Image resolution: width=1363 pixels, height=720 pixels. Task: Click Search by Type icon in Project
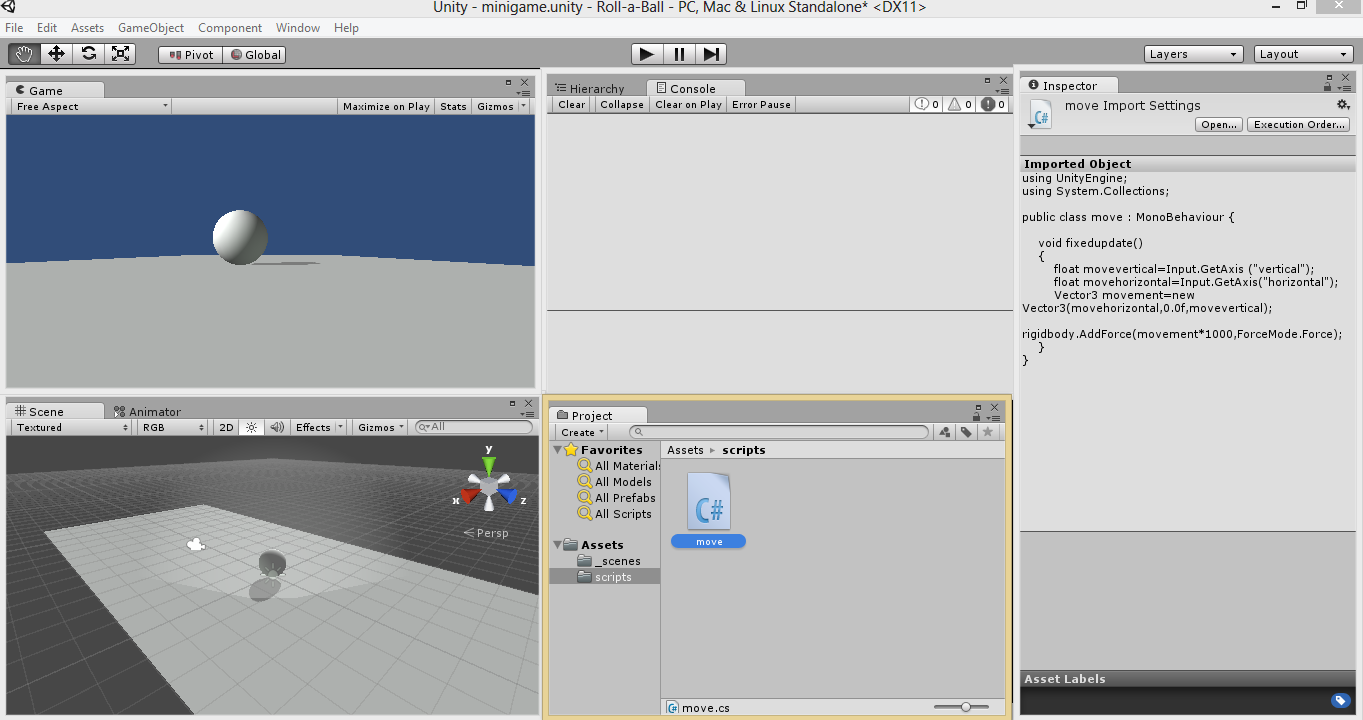[x=944, y=432]
